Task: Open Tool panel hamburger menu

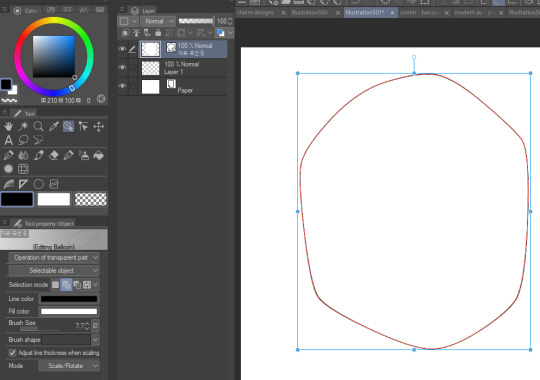Action: 4,113
